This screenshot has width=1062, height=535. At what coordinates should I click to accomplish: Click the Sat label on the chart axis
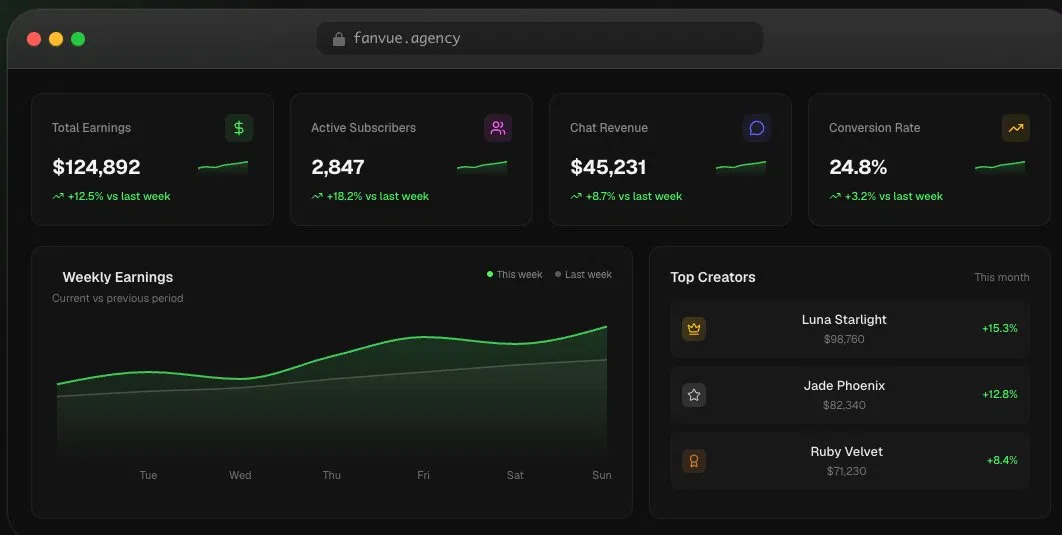[x=515, y=475]
